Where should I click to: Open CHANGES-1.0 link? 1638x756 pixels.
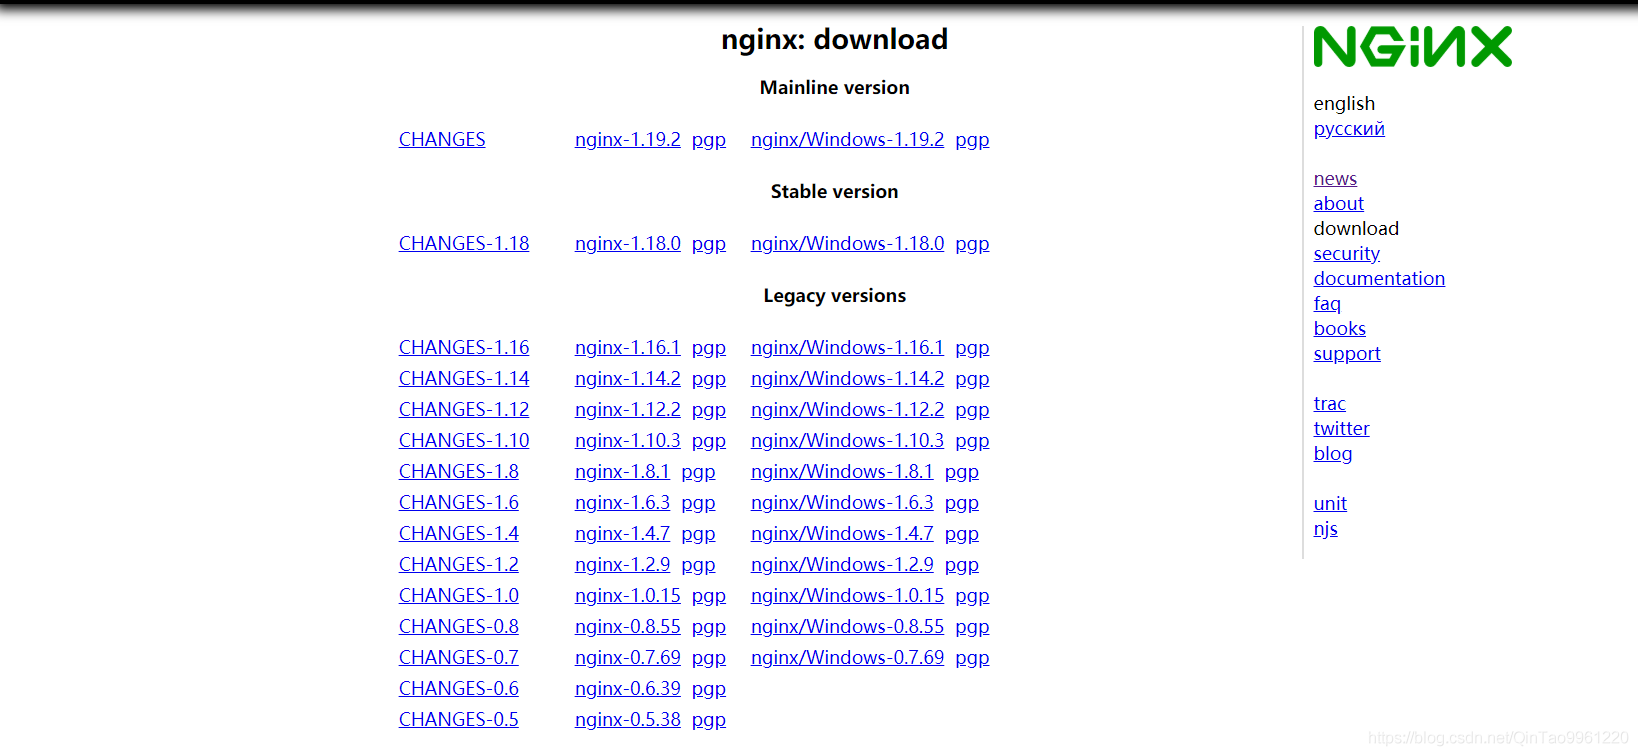459,596
